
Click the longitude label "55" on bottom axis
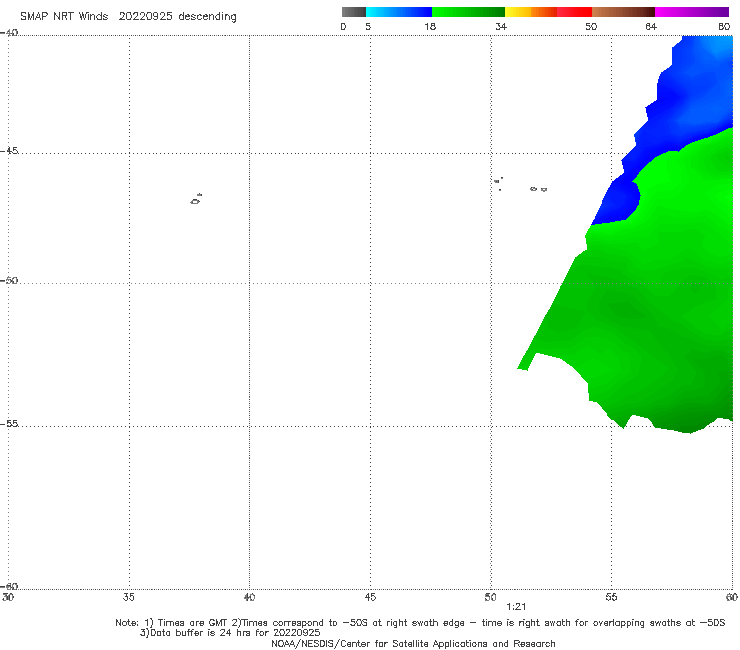click(611, 597)
